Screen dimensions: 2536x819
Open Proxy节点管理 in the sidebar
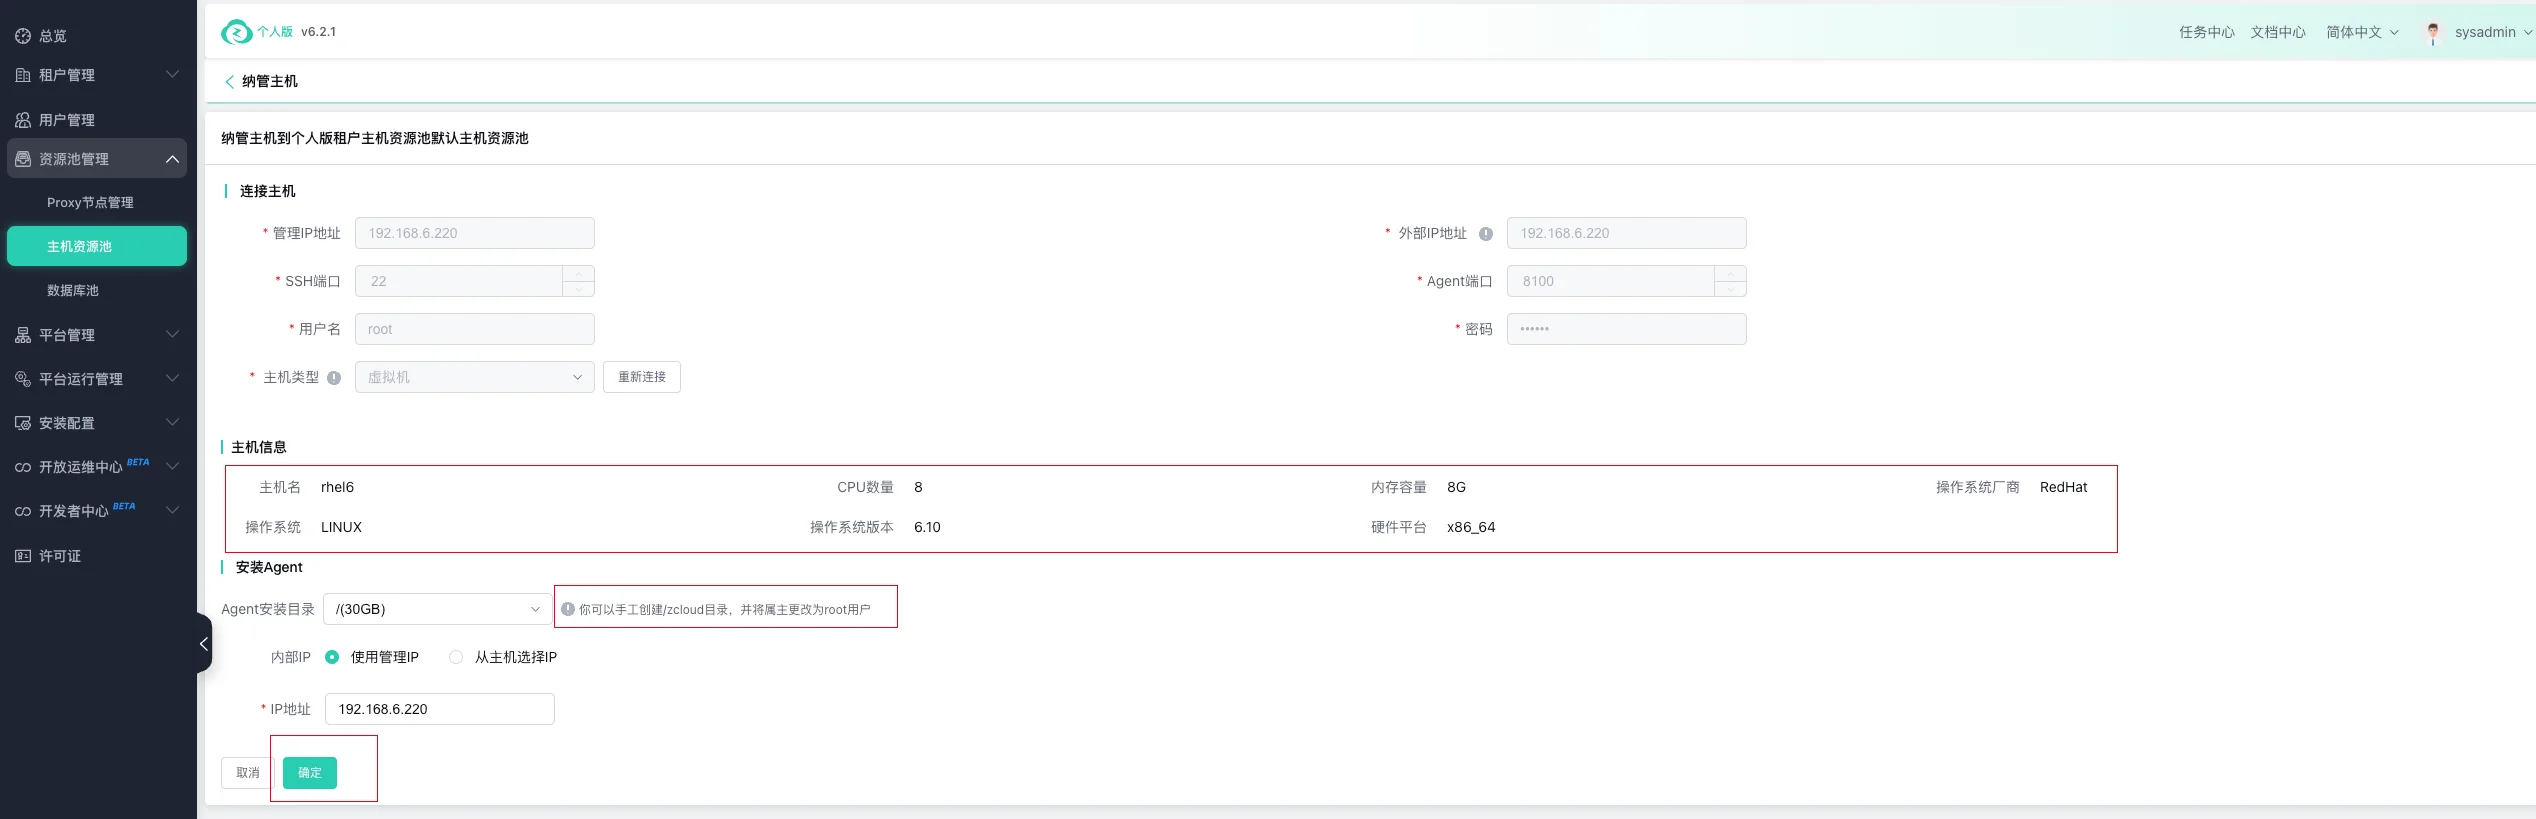(x=90, y=203)
